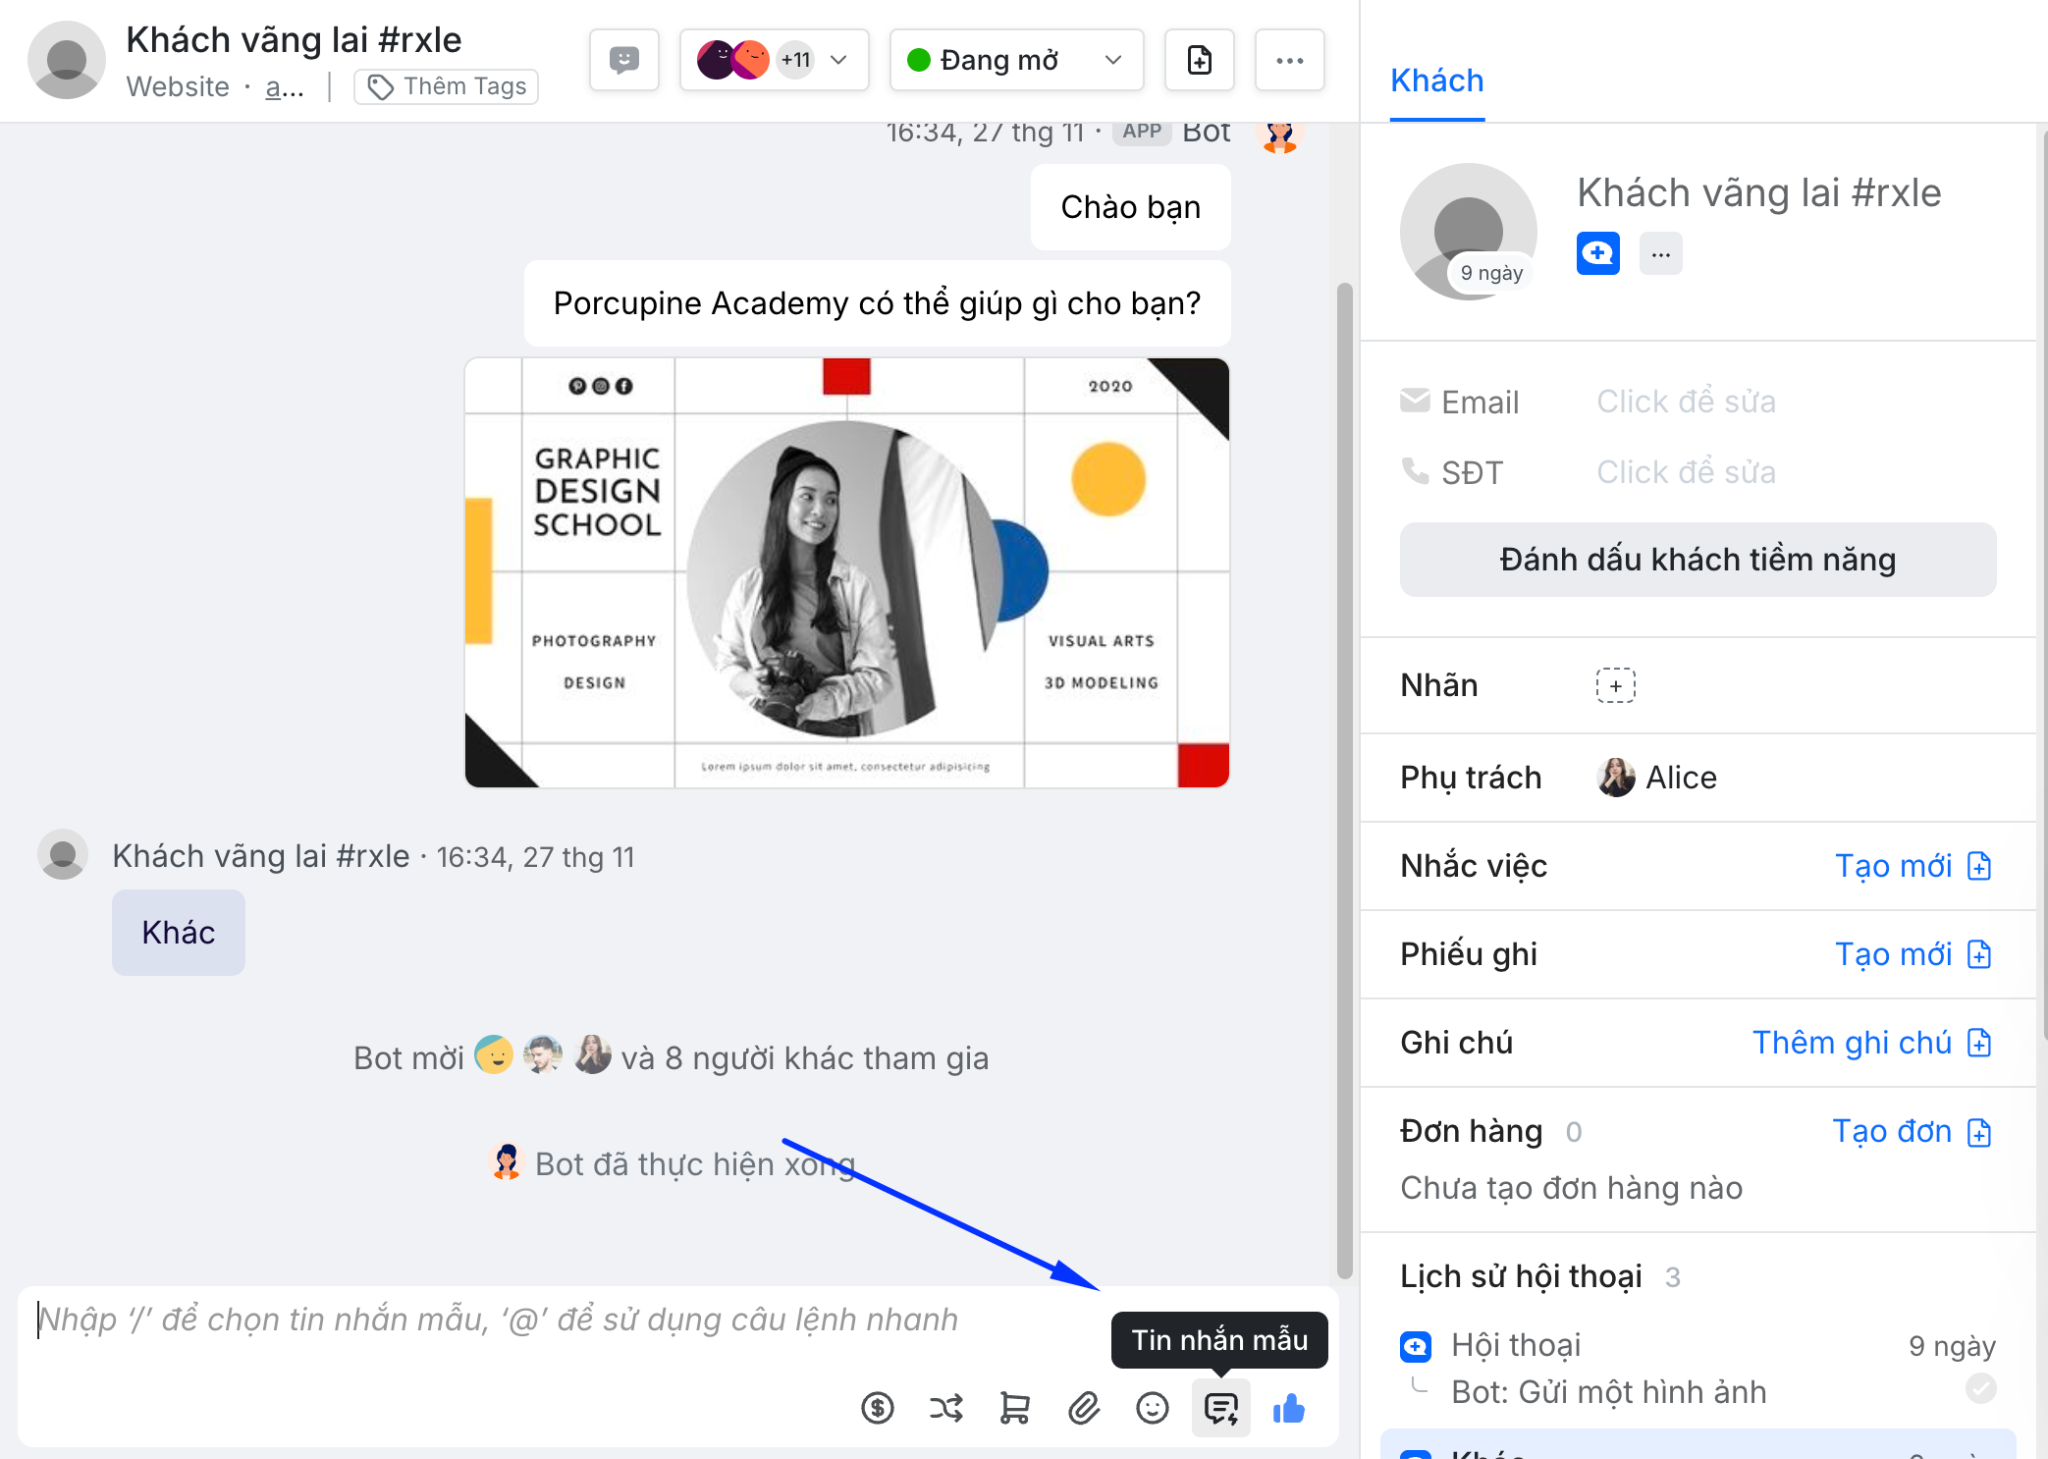
Task: Expand the Đang mở status dropdown
Action: coord(1016,60)
